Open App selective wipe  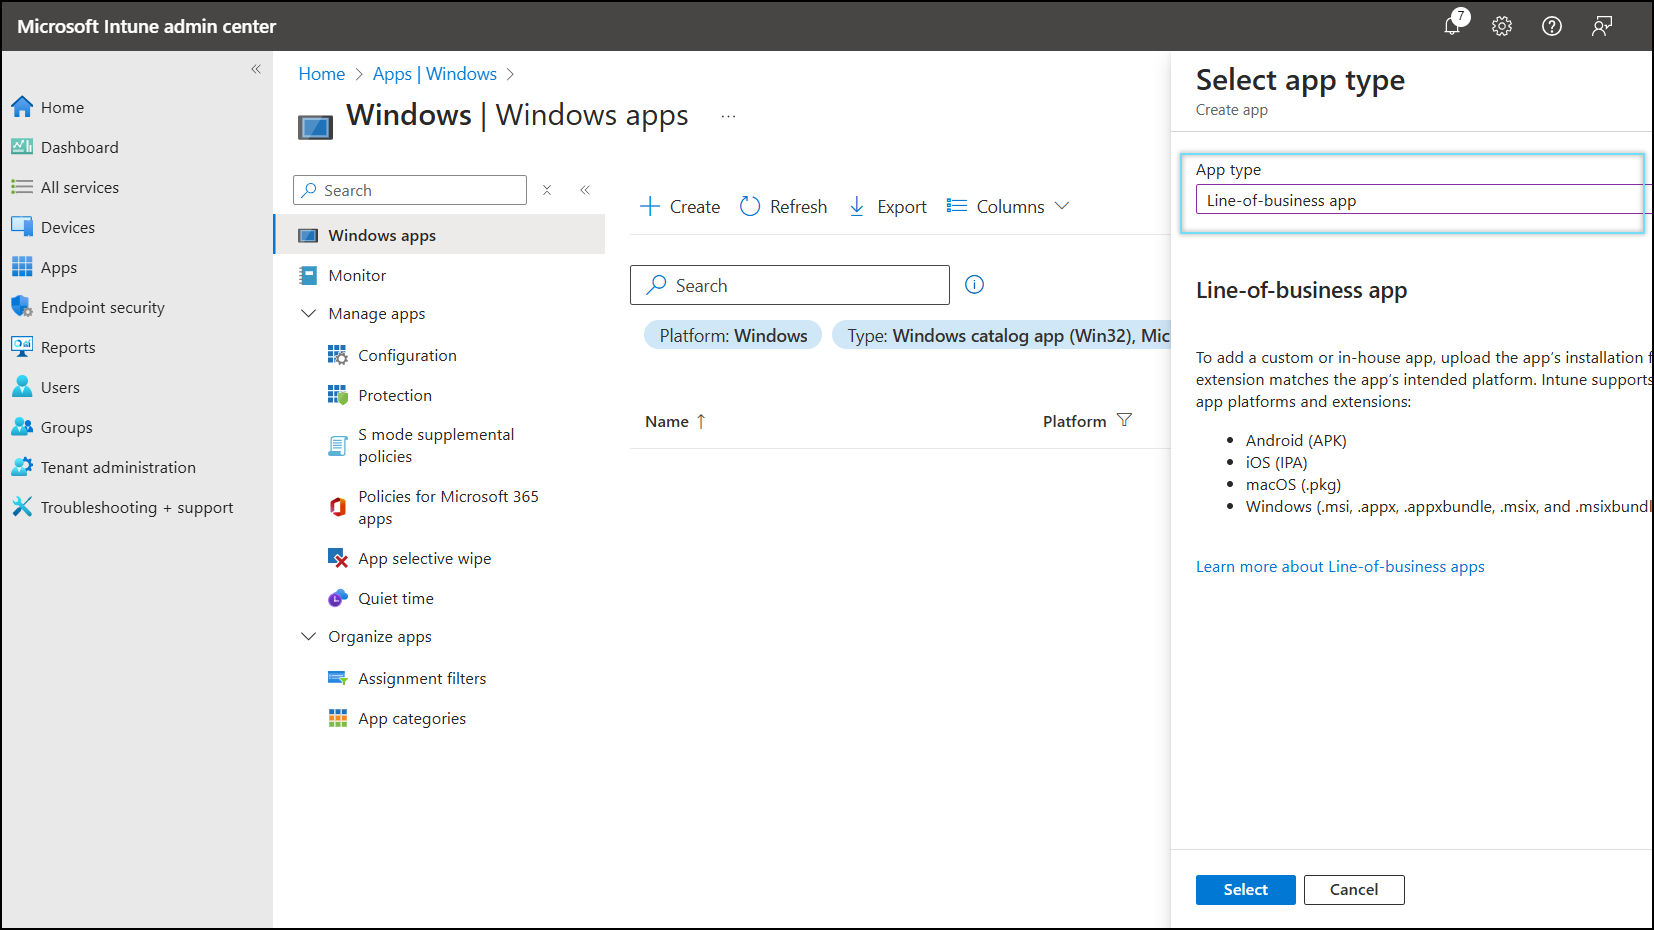pyautogui.click(x=425, y=558)
